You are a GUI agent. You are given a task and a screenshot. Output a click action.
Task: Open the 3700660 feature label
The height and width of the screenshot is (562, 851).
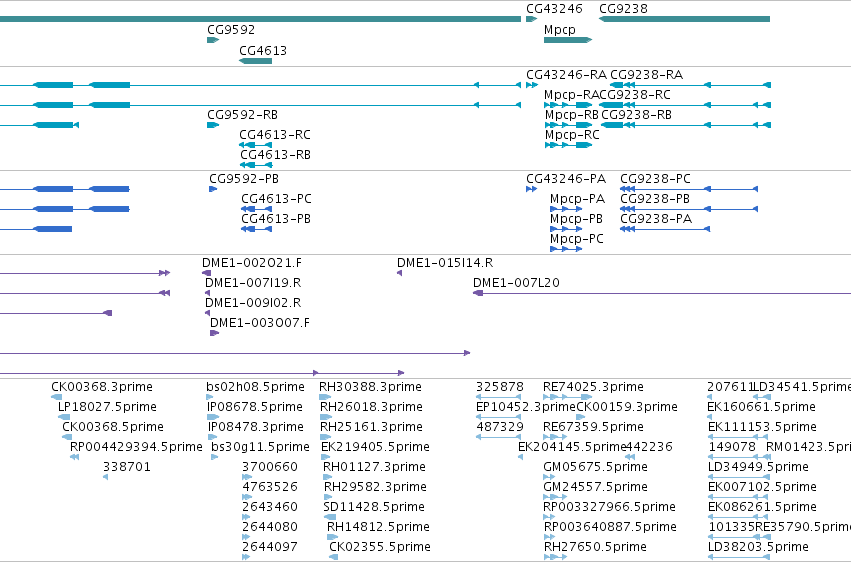tap(270, 467)
